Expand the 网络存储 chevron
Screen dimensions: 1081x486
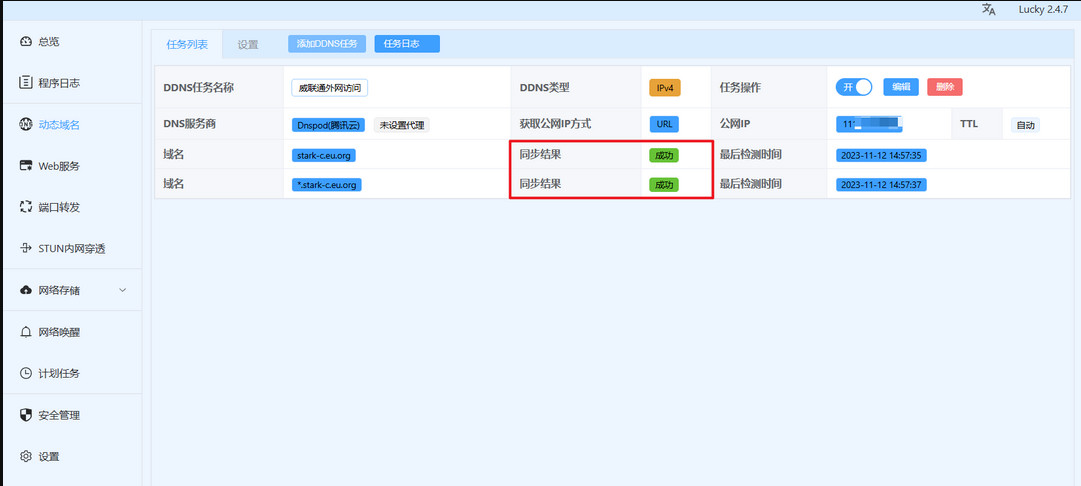point(123,290)
